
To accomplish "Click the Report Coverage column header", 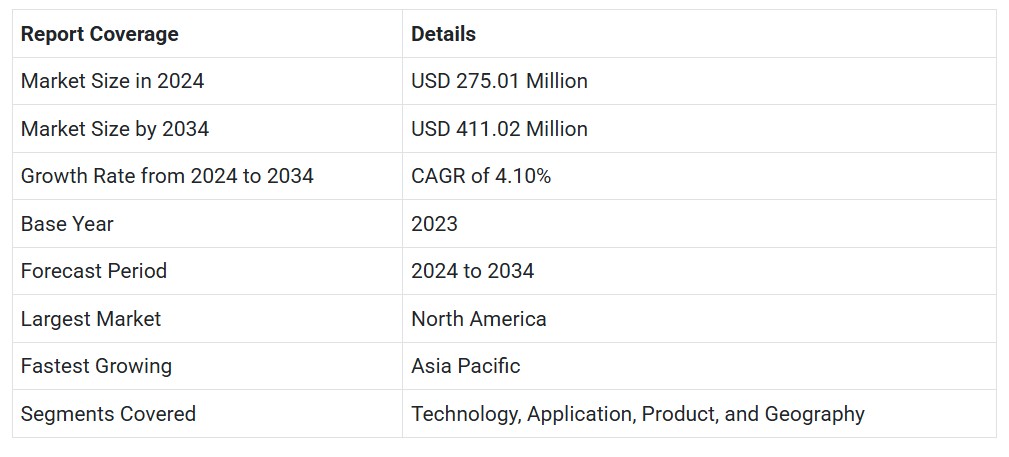I will point(99,34).
